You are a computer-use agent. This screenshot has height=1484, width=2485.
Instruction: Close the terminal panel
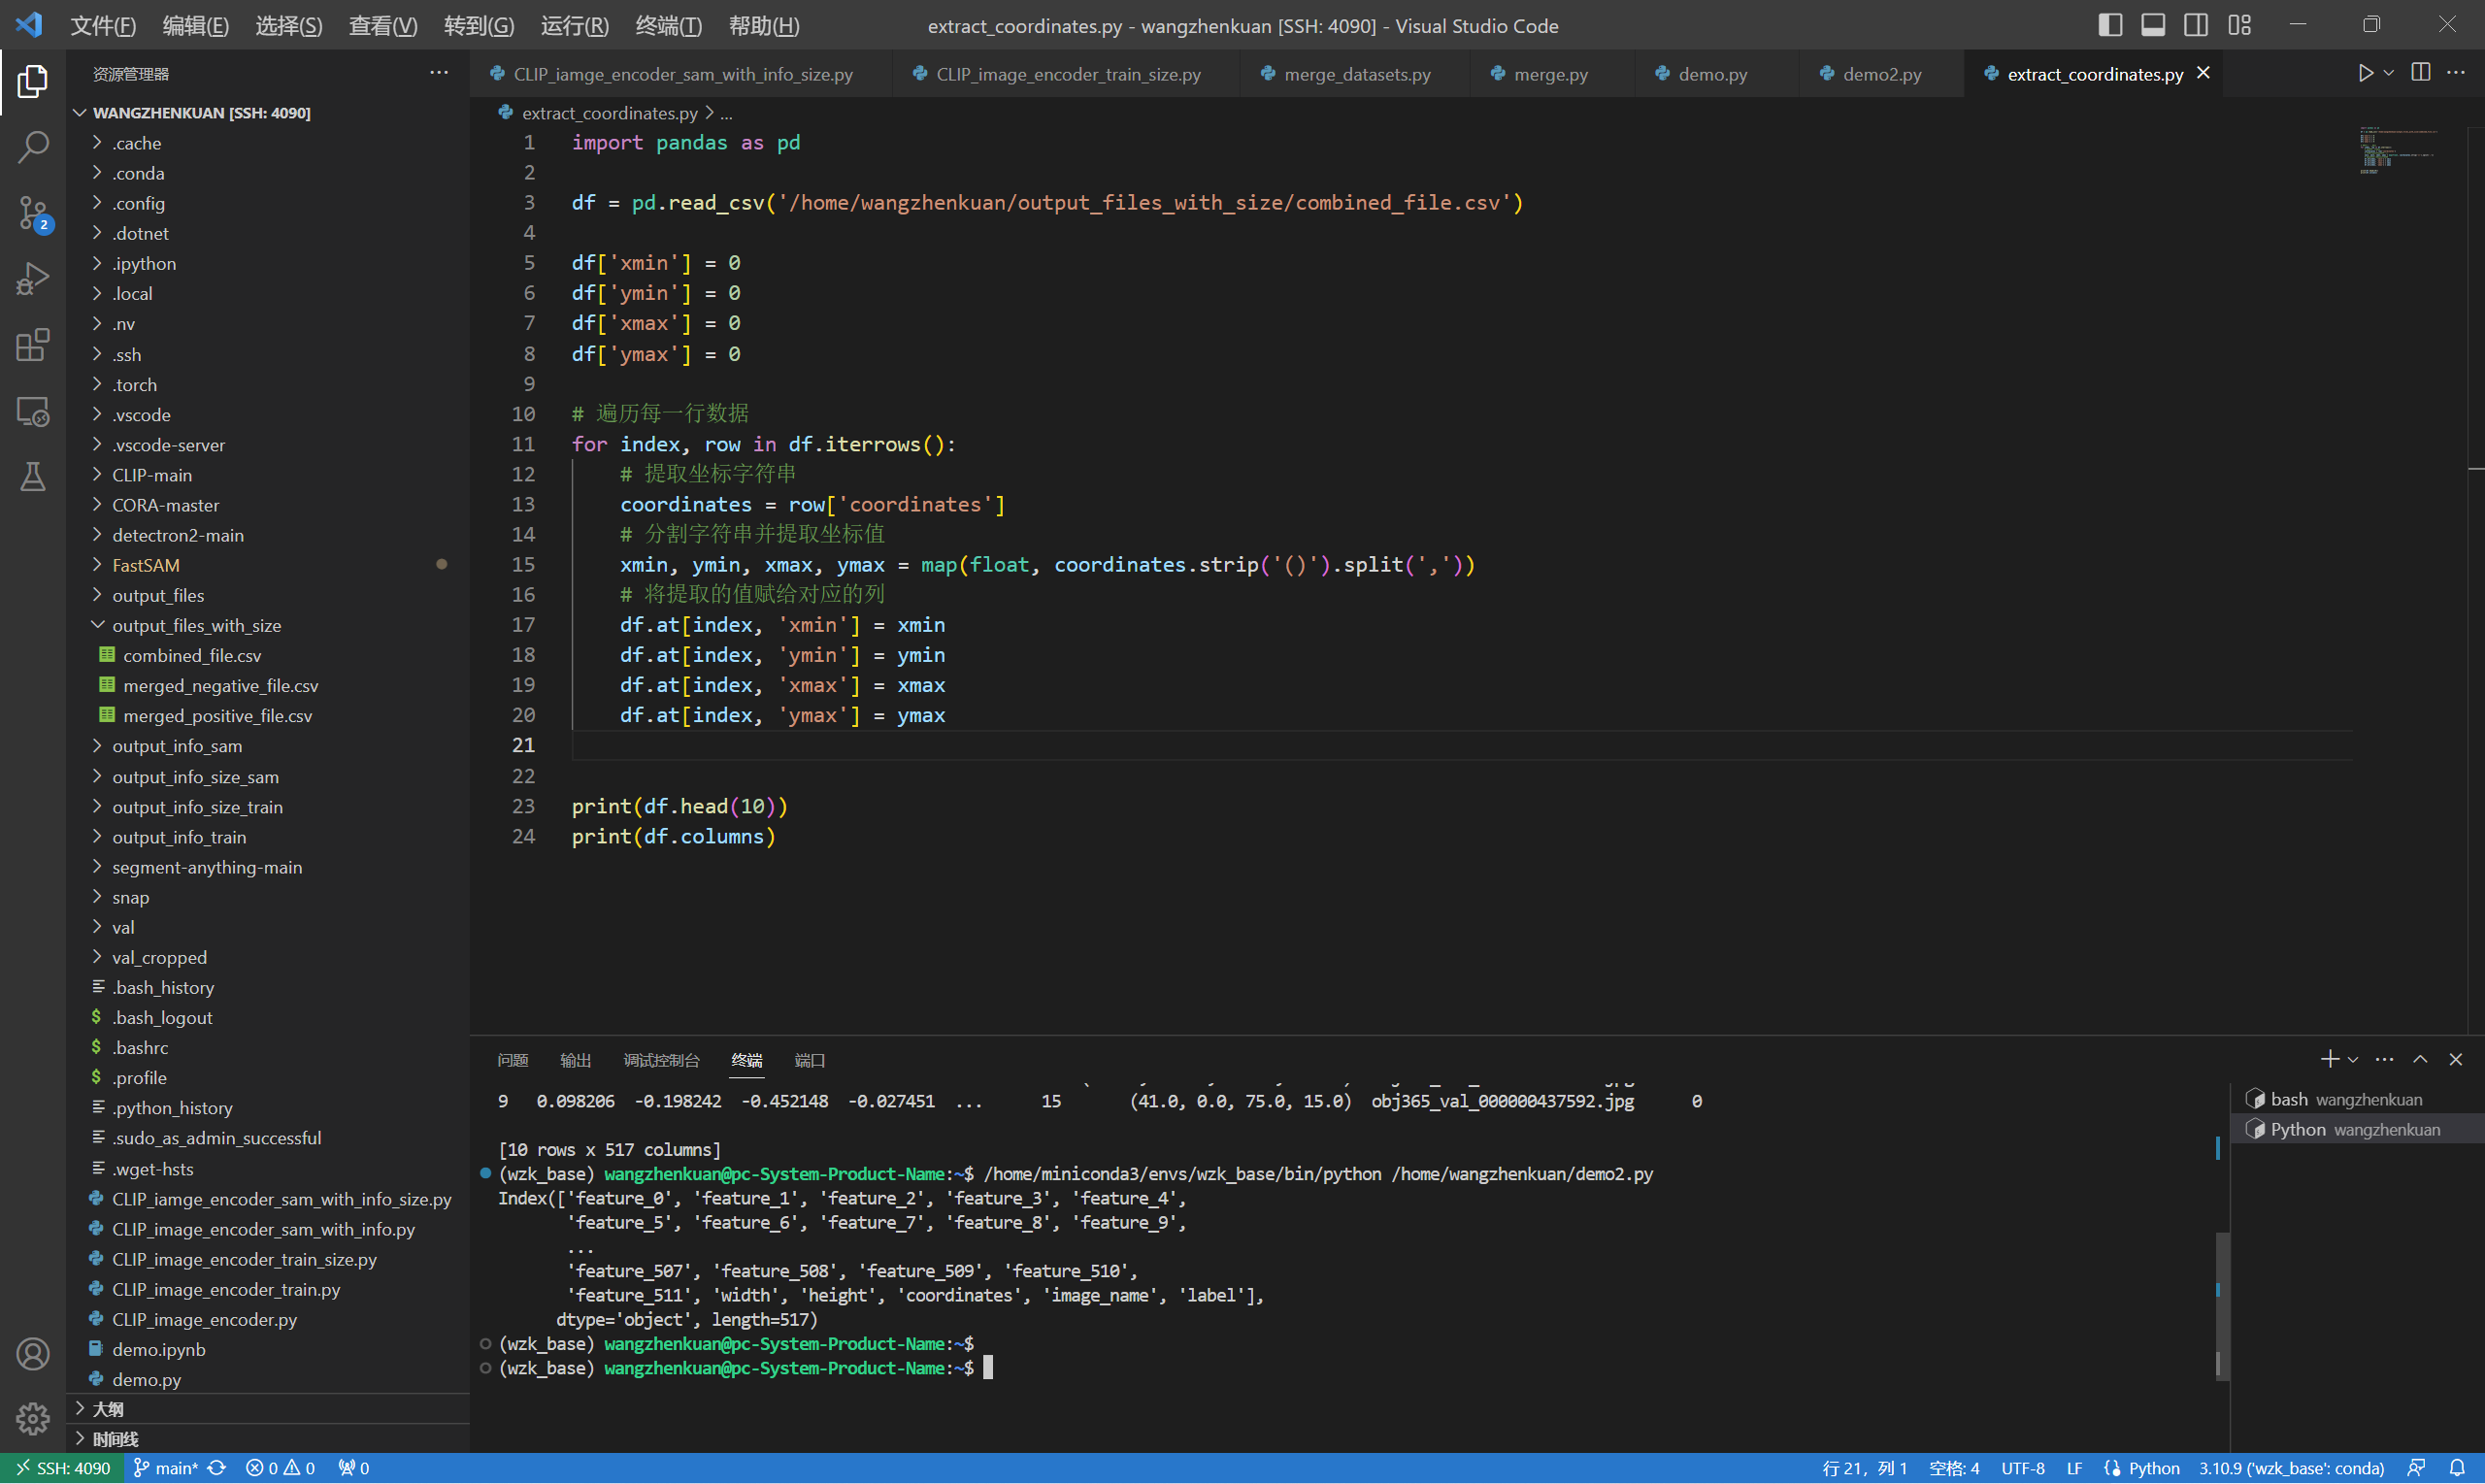pos(2455,1059)
